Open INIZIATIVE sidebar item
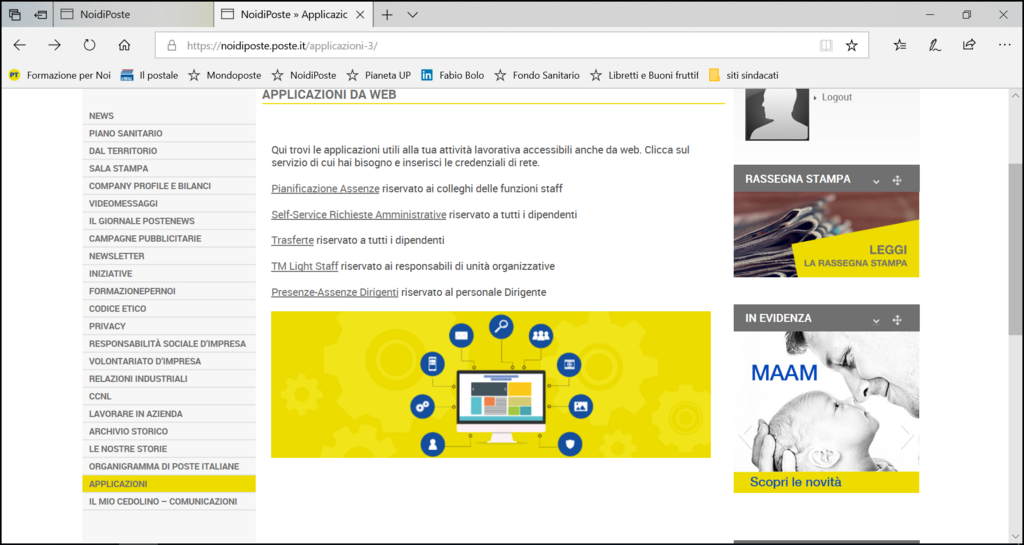The height and width of the screenshot is (545, 1024). 168,273
